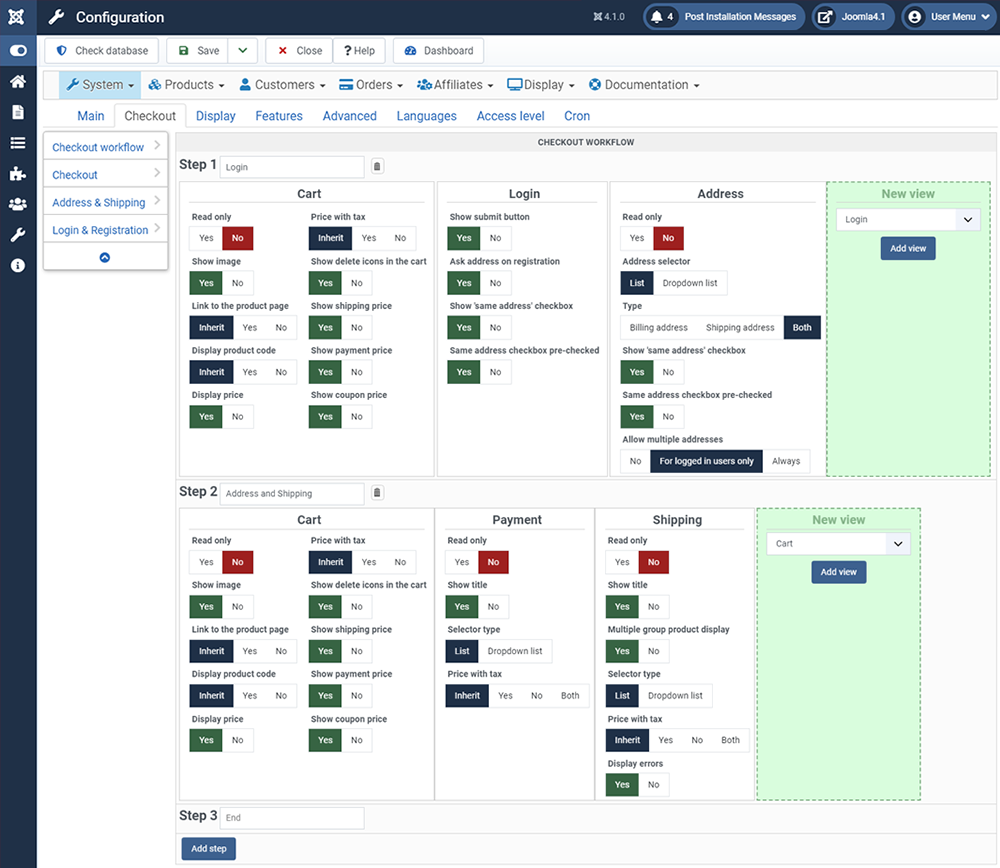Open the System wrench sidebar icon
This screenshot has width=1000, height=868.
[18, 235]
